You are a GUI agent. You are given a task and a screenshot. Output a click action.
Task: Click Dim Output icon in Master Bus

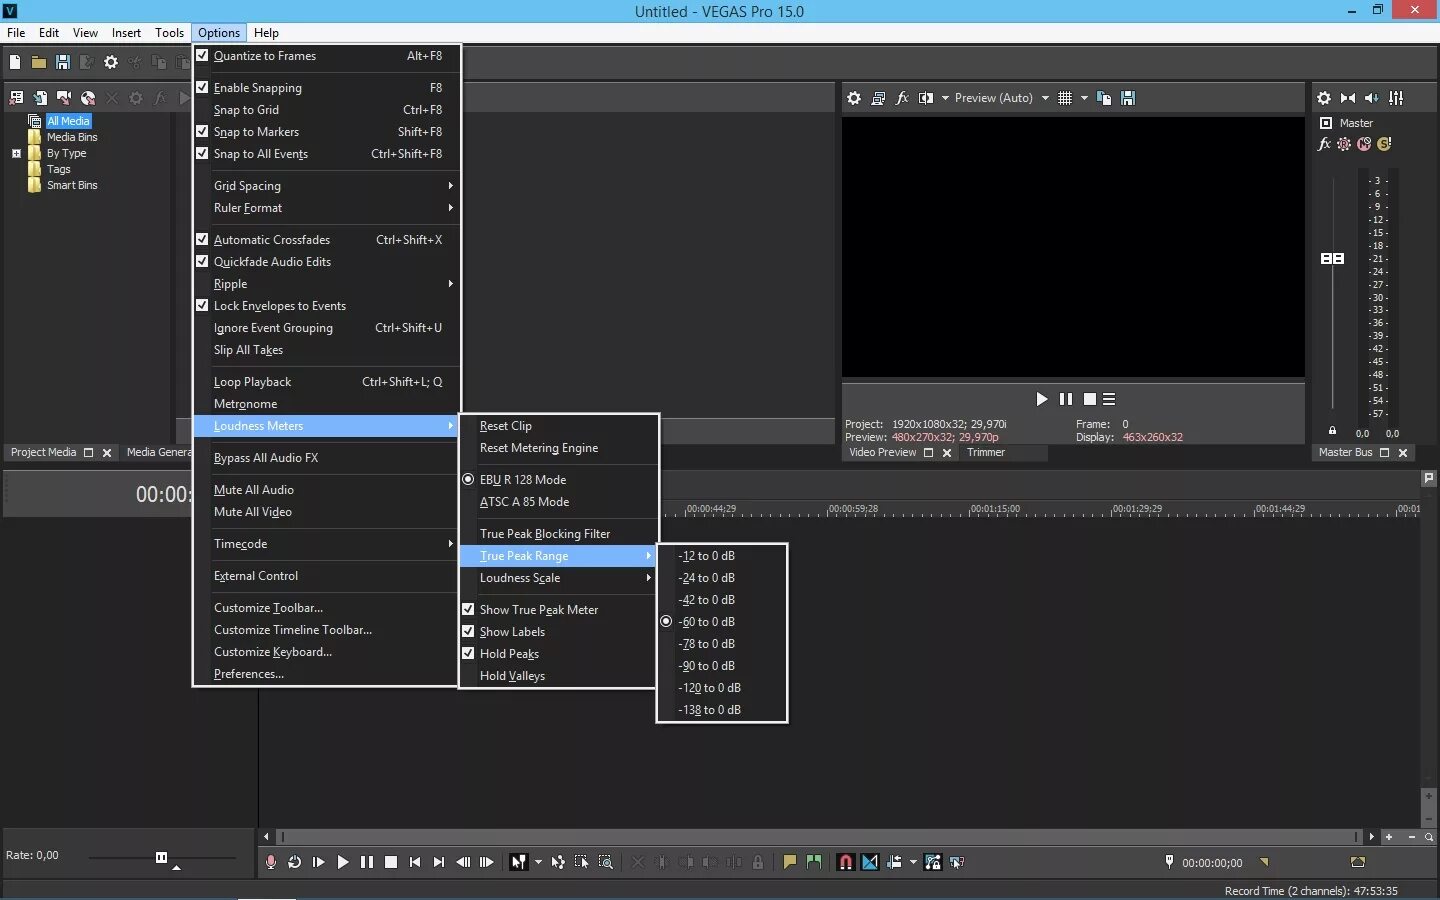[1372, 98]
